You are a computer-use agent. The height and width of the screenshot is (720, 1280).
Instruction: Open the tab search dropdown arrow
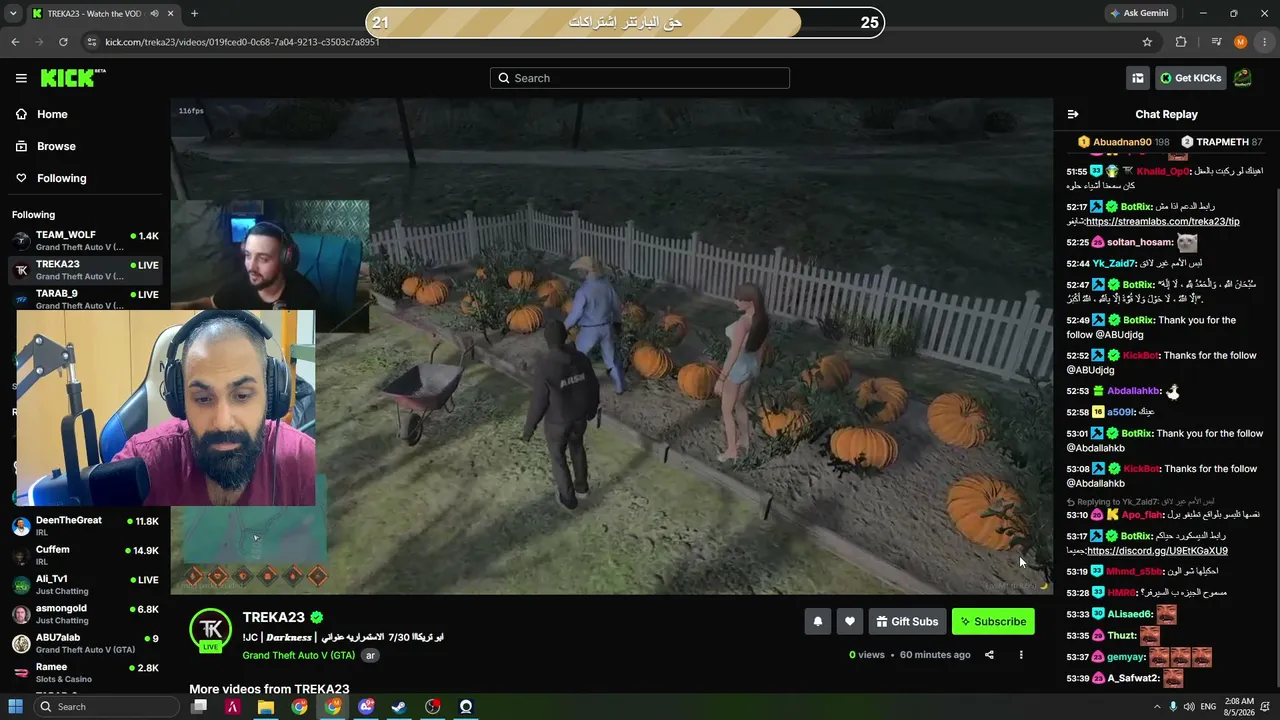tap(12, 13)
